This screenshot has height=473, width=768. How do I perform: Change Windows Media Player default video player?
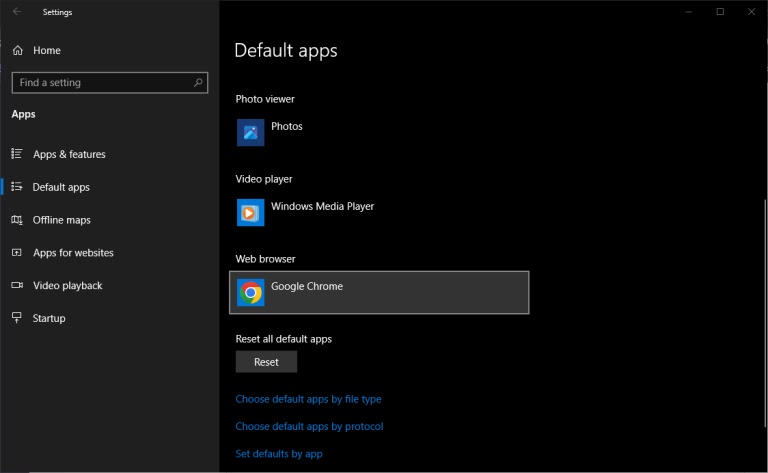(x=379, y=212)
